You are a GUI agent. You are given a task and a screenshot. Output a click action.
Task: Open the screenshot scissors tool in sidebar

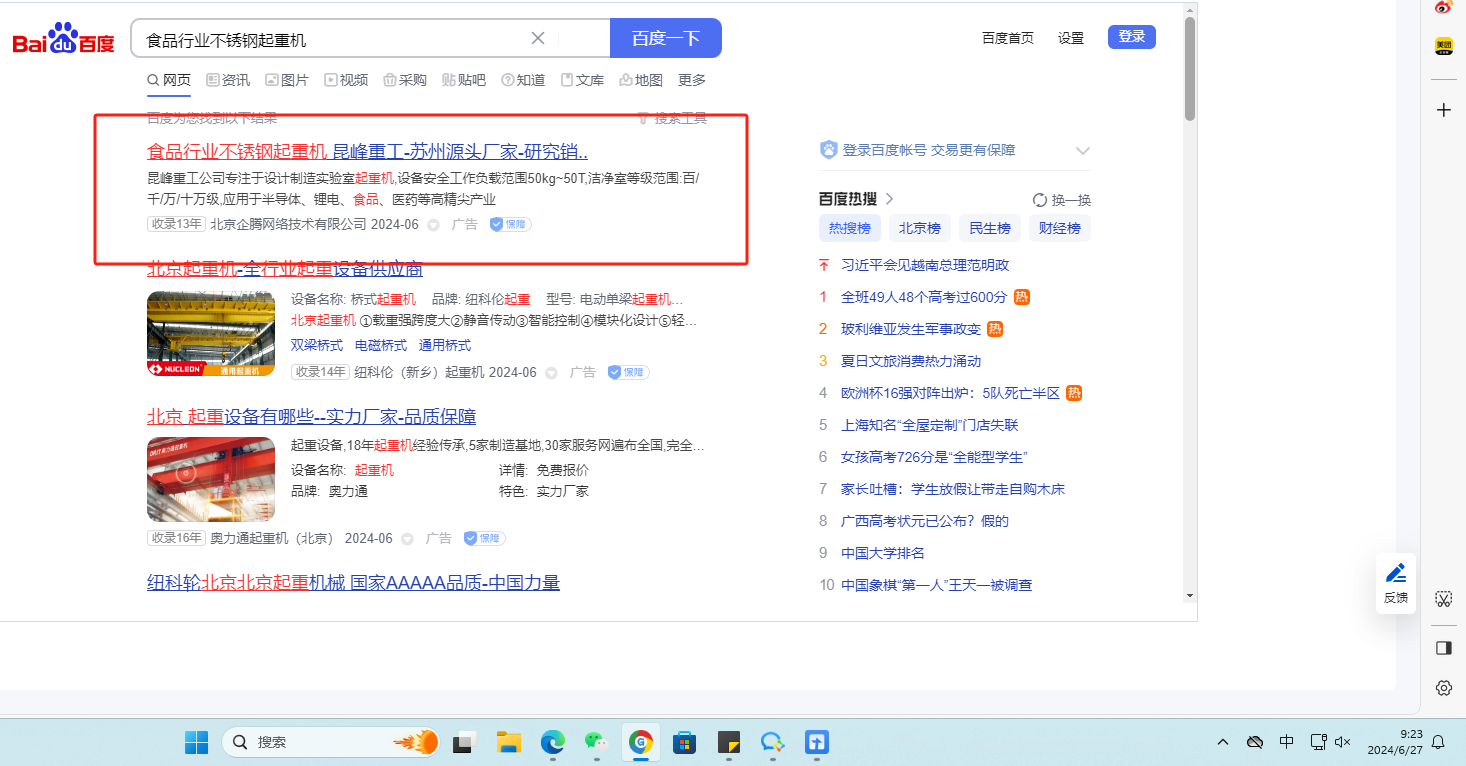1443,599
